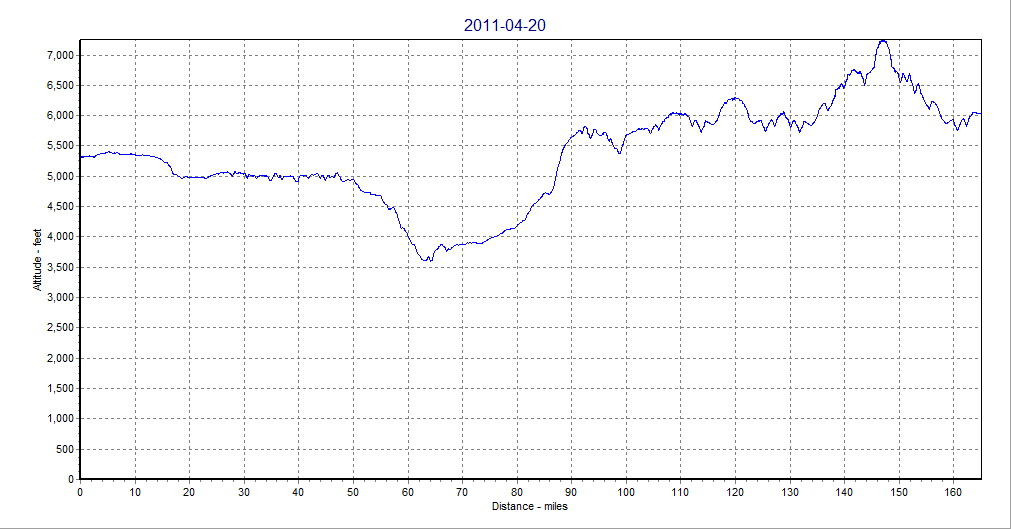Click the 10 mile distance tick label
Image resolution: width=1011 pixels, height=529 pixels.
[135, 492]
